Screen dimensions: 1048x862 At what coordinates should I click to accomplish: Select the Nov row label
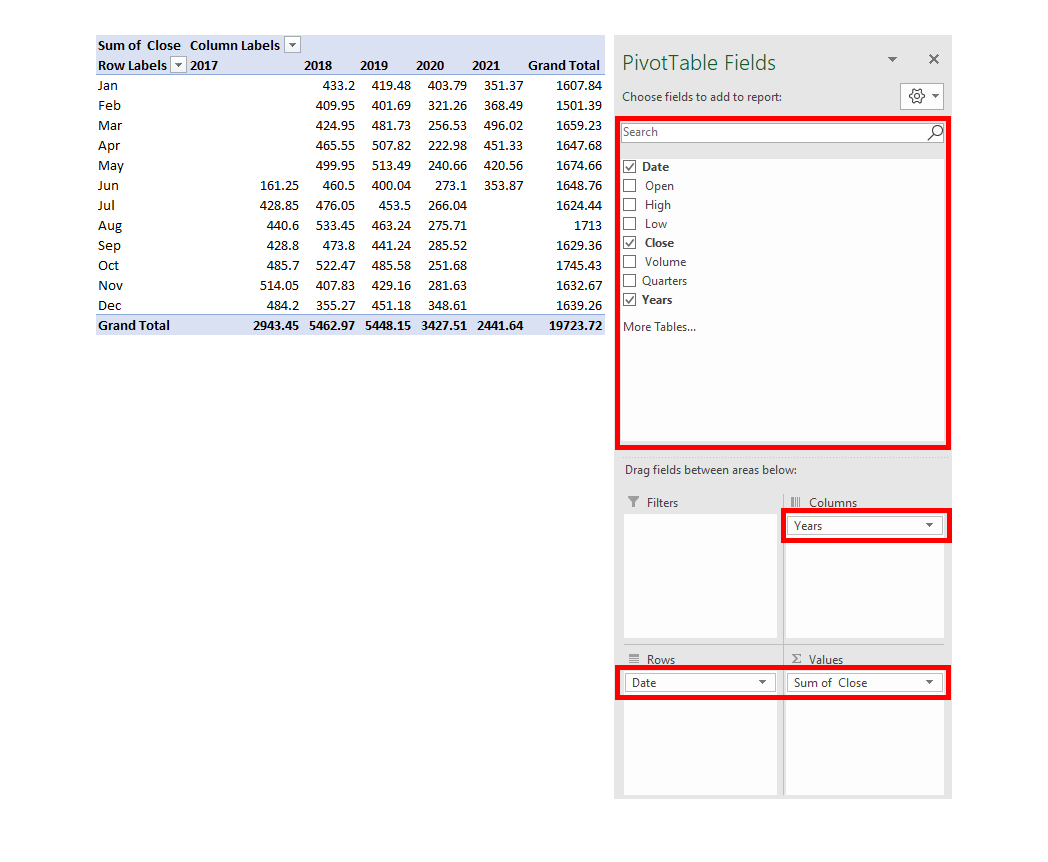click(x=110, y=285)
